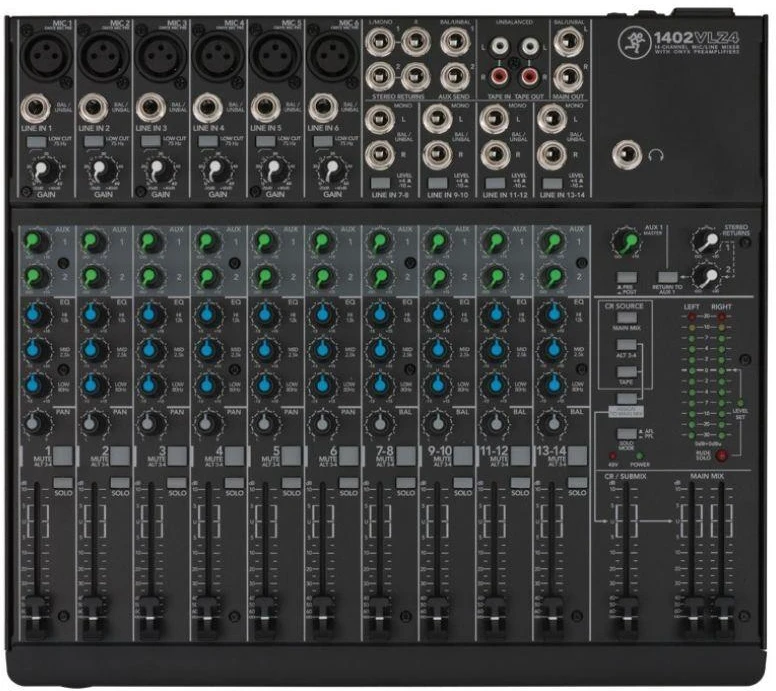The height and width of the screenshot is (691, 776).
Task: Click the green POWER indicator LED
Action: 639,455
